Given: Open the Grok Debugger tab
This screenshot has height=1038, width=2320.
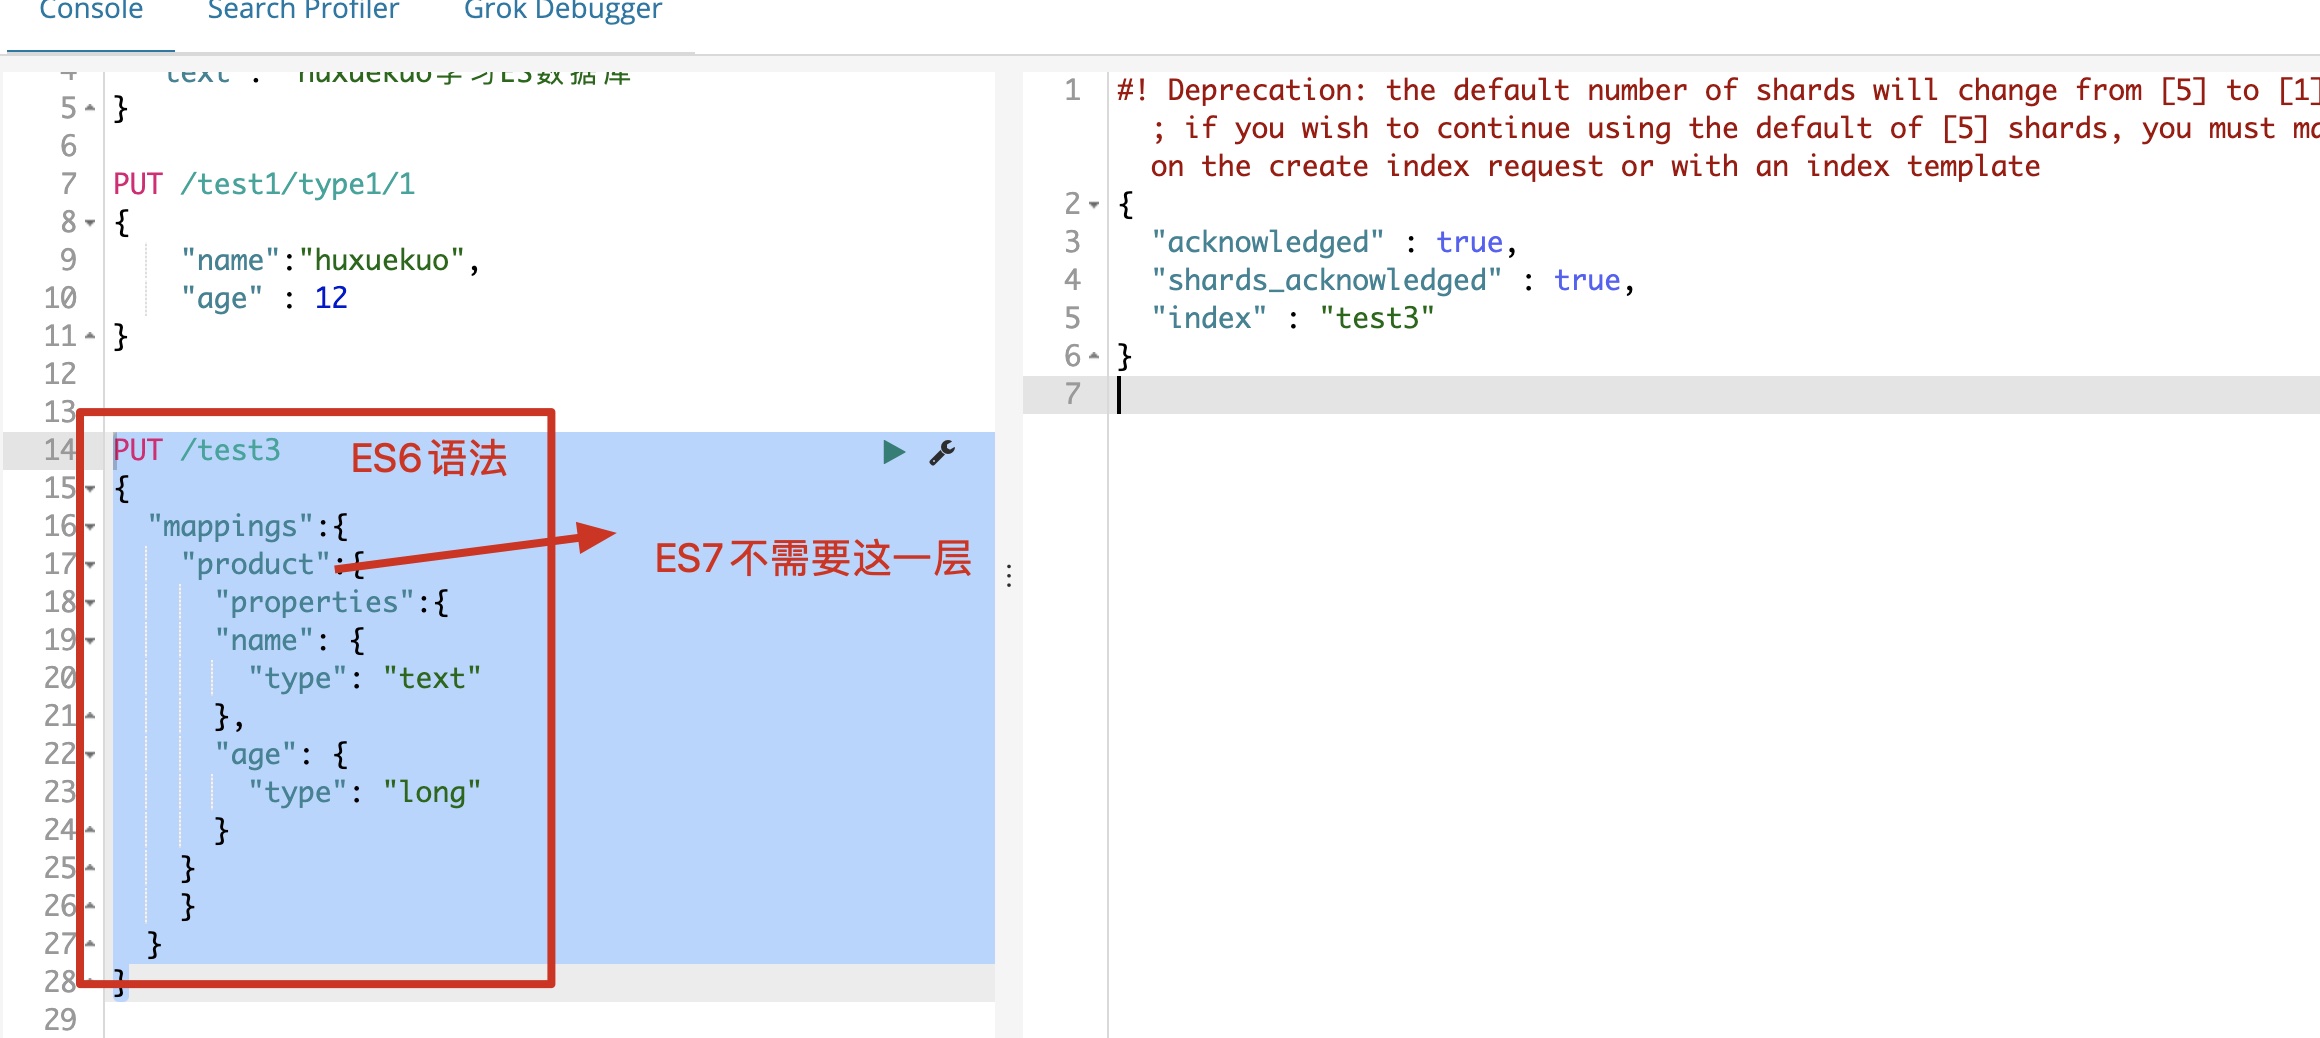Looking at the screenshot, I should [561, 10].
